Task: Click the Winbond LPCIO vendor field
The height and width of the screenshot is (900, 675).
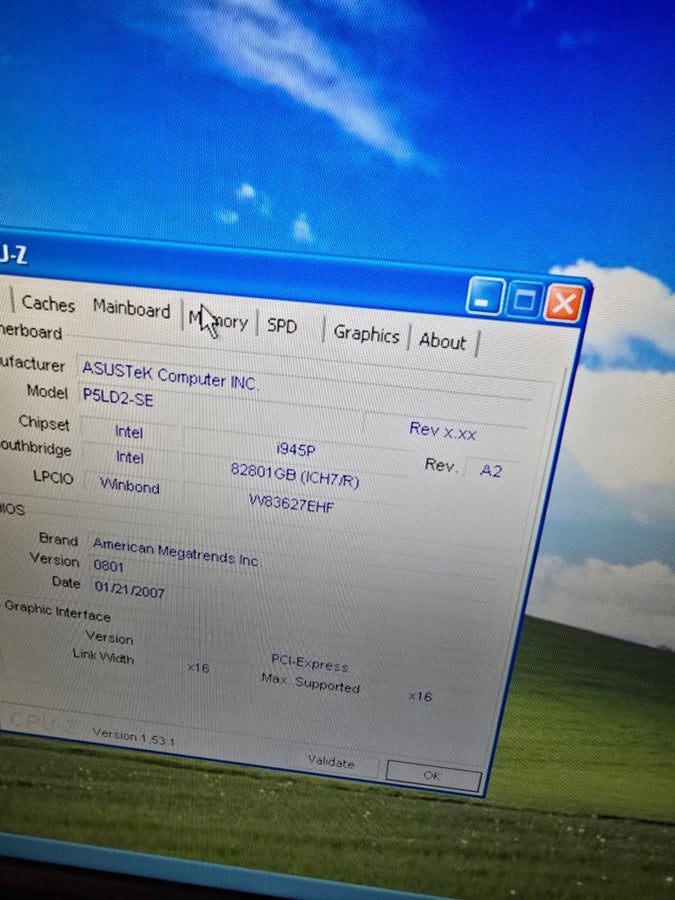Action: [x=130, y=485]
